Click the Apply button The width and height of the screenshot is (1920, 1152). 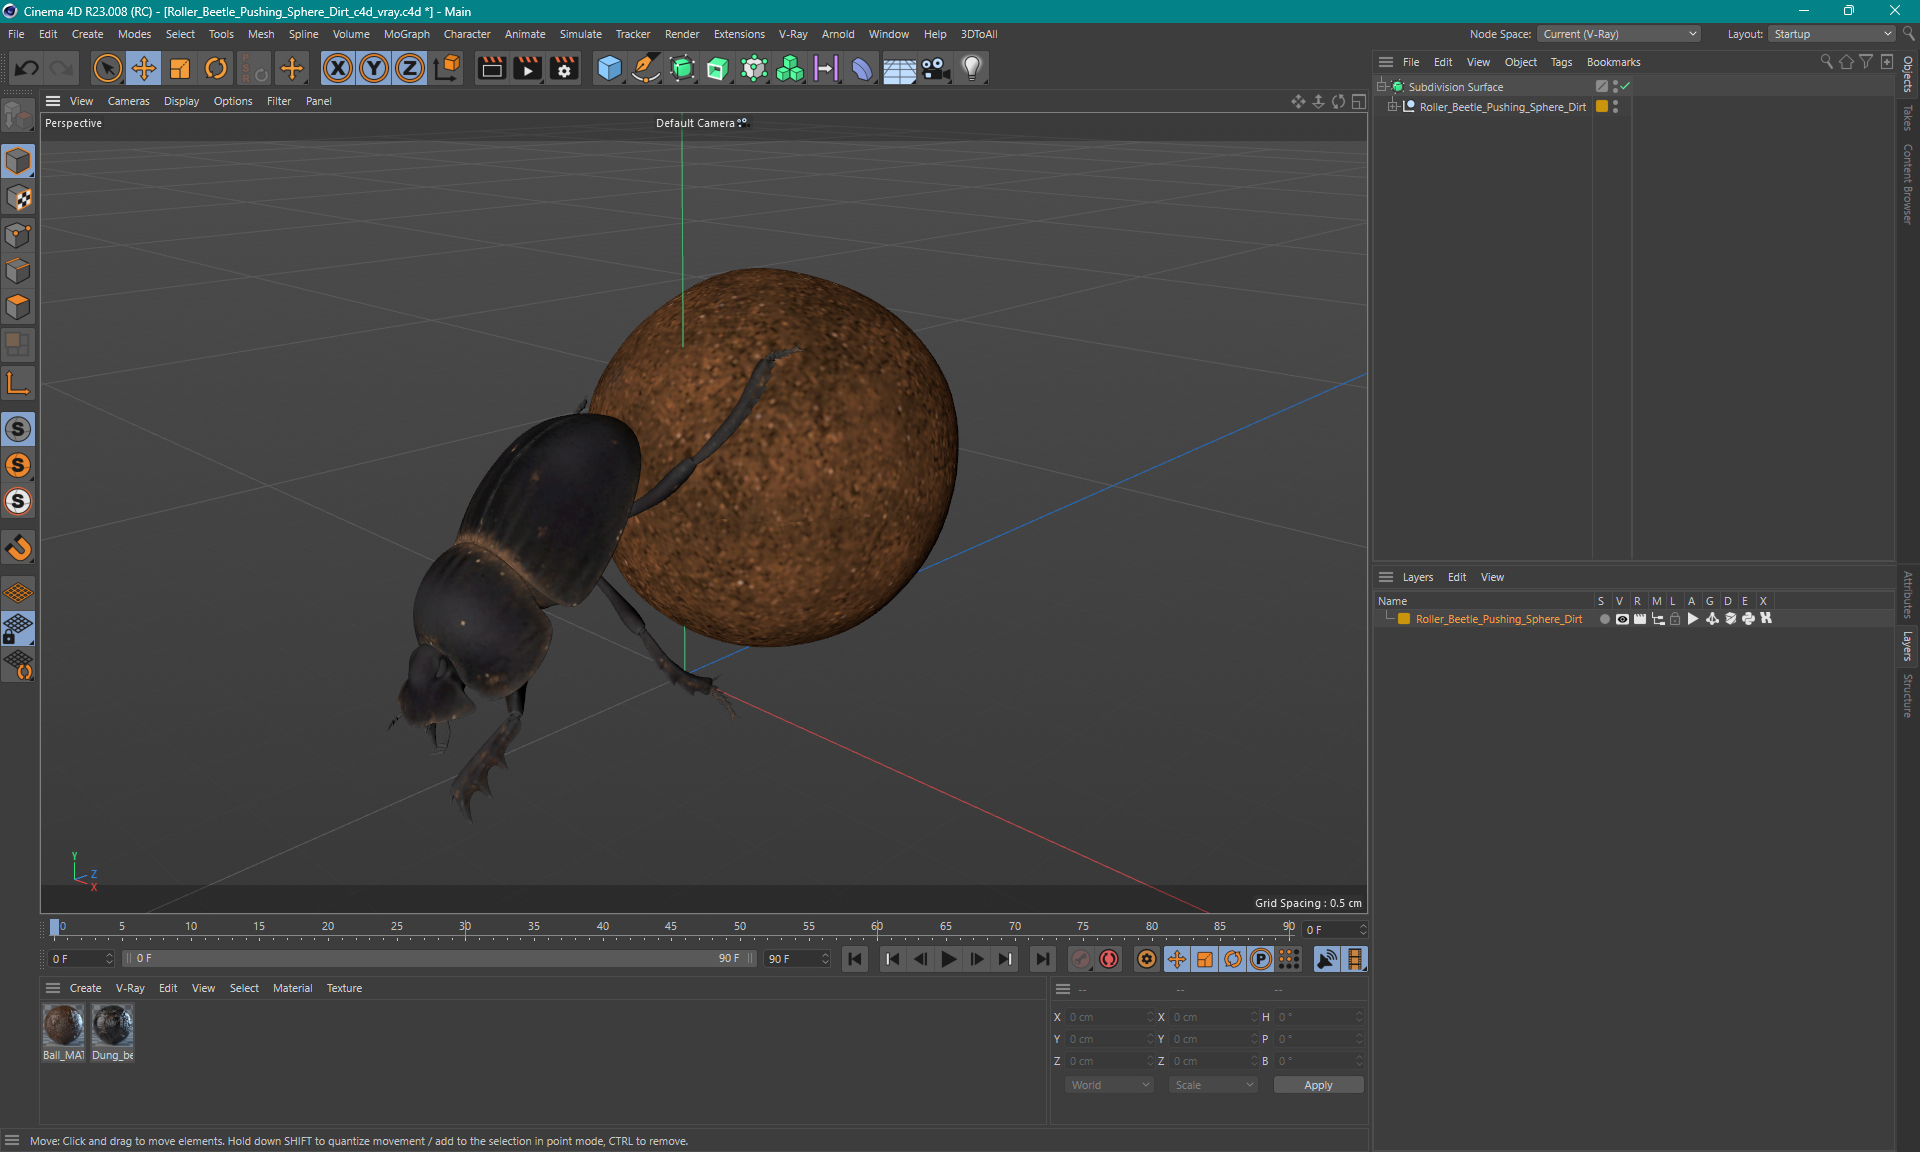[x=1318, y=1085]
